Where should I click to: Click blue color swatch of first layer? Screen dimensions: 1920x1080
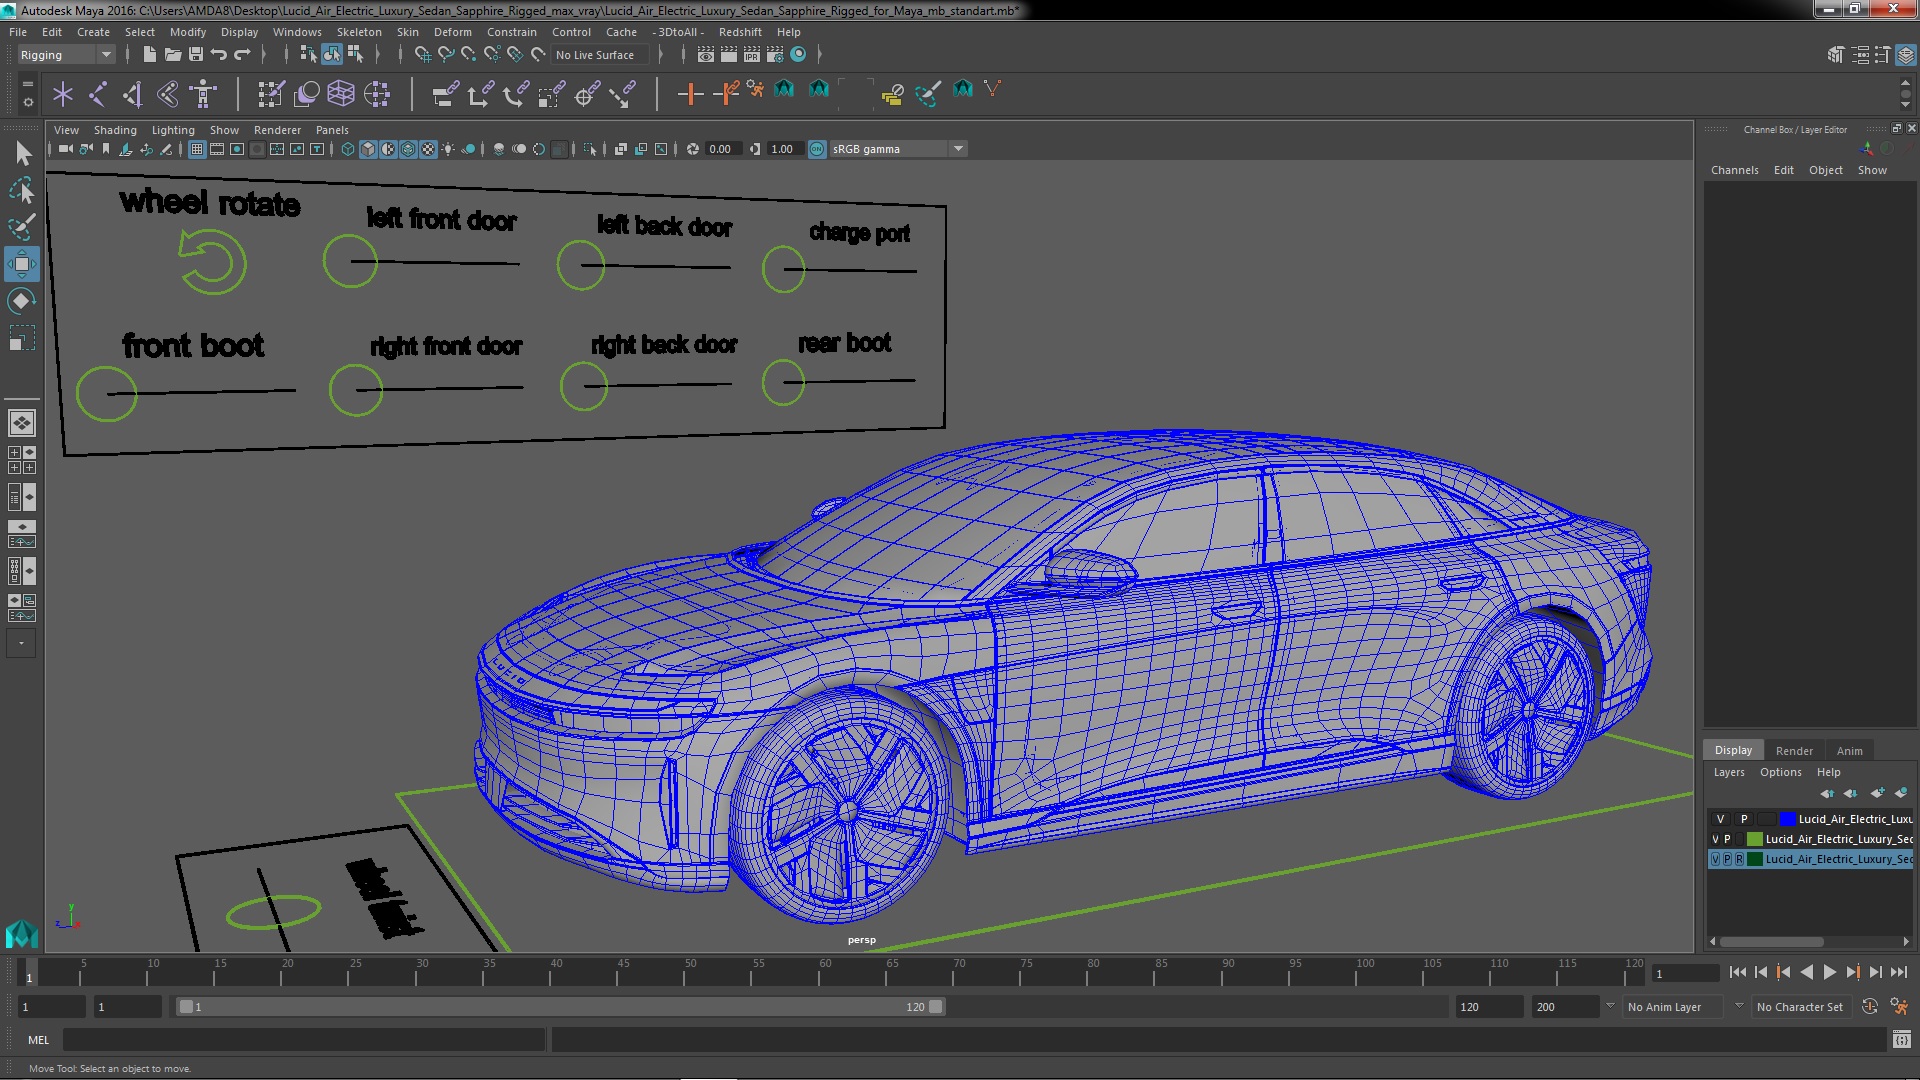pyautogui.click(x=1787, y=819)
